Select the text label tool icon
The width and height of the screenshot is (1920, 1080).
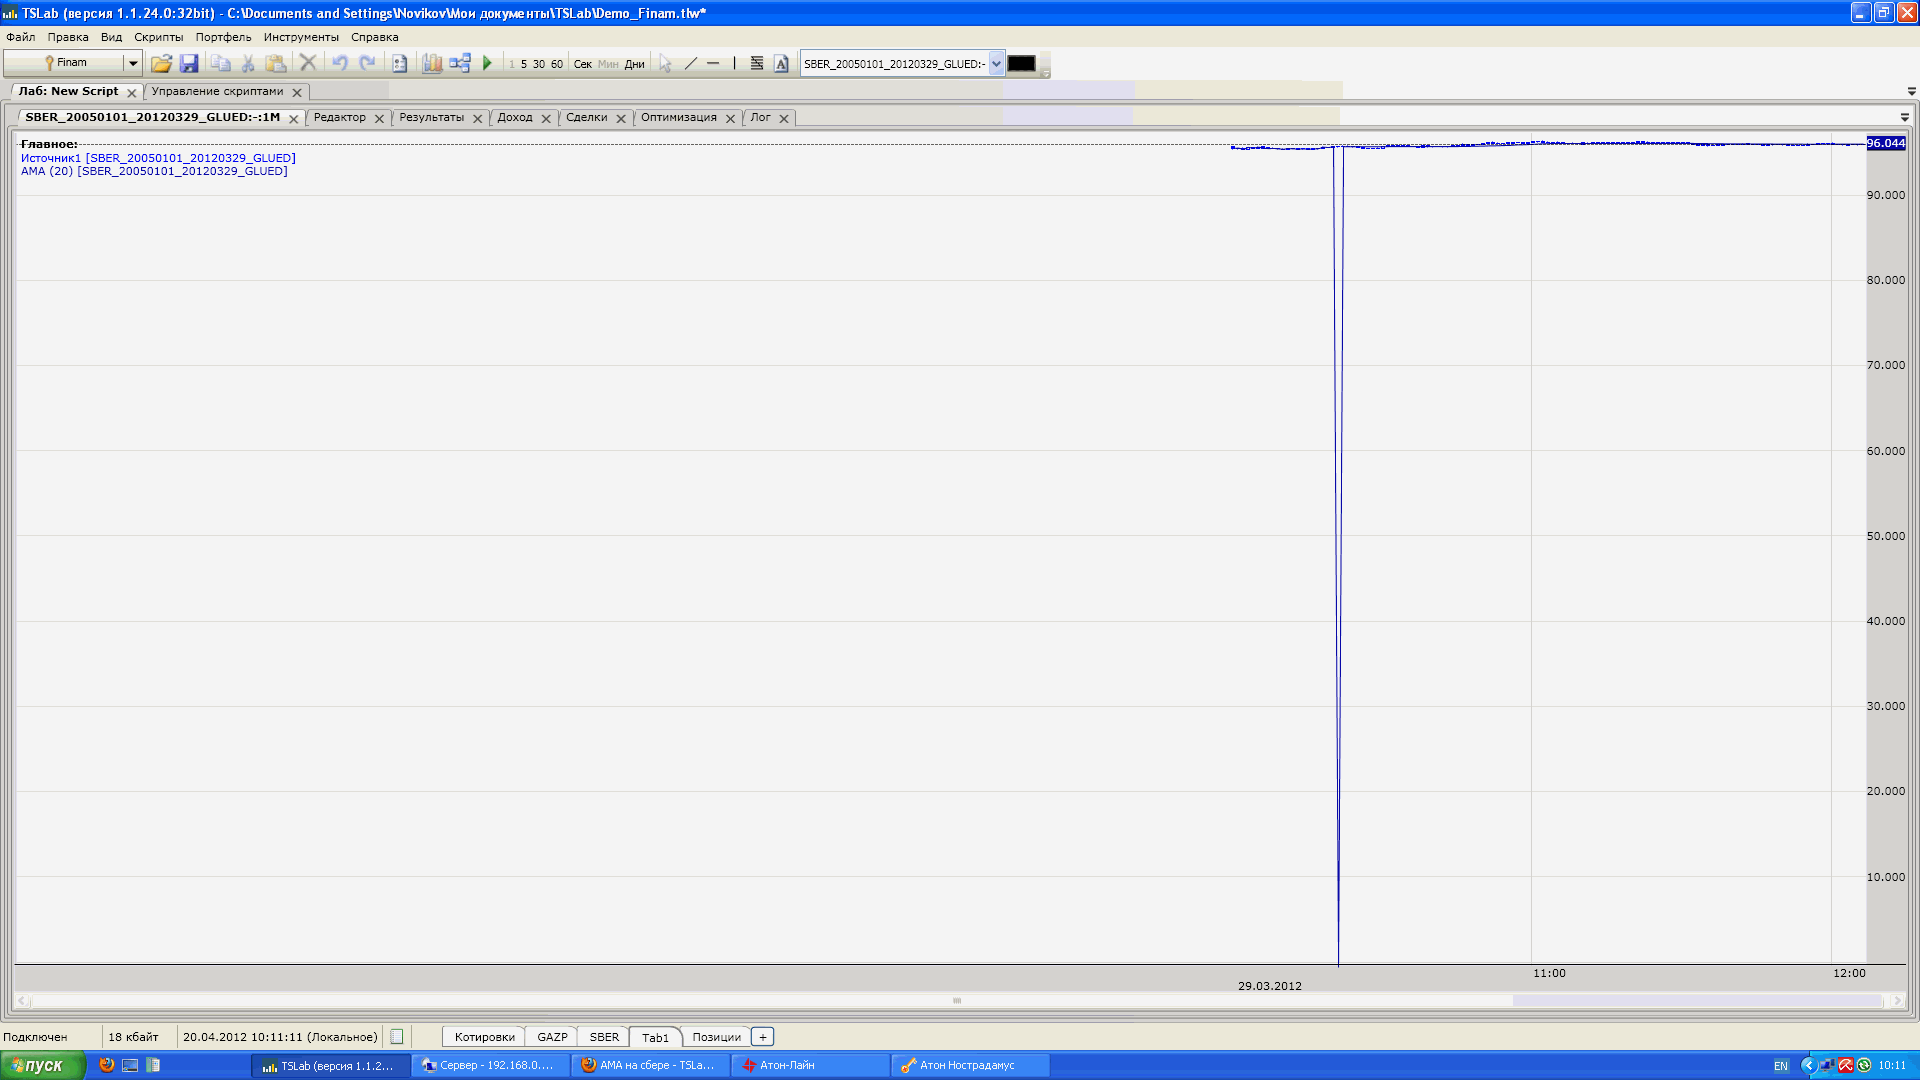point(781,63)
